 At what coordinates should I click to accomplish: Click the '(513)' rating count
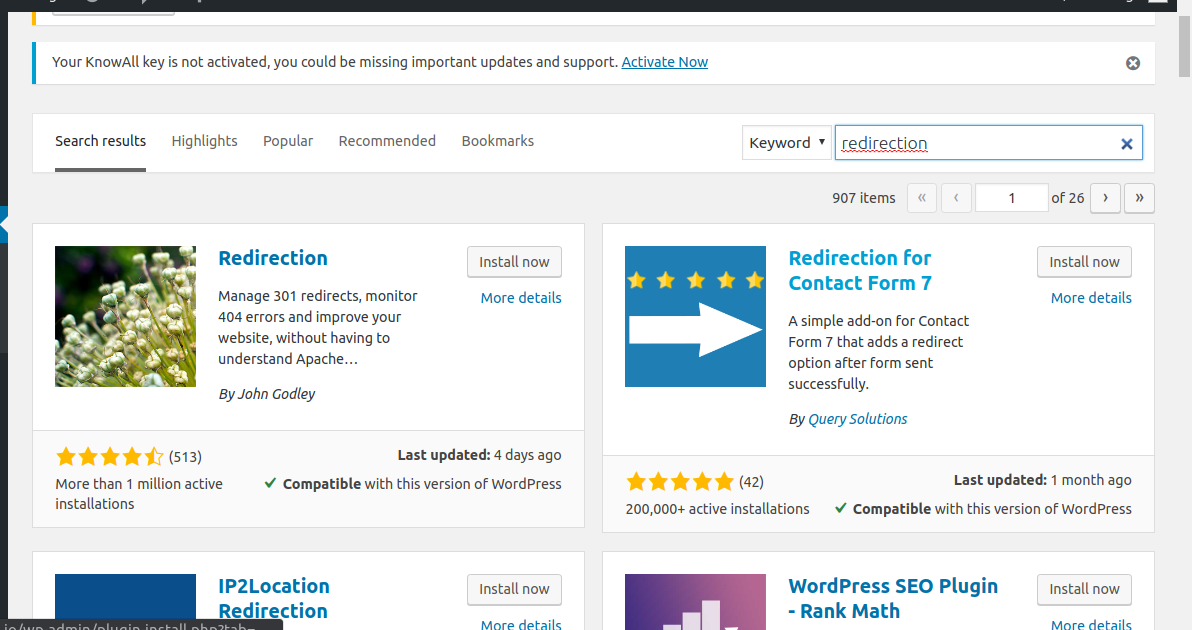[x=185, y=457]
